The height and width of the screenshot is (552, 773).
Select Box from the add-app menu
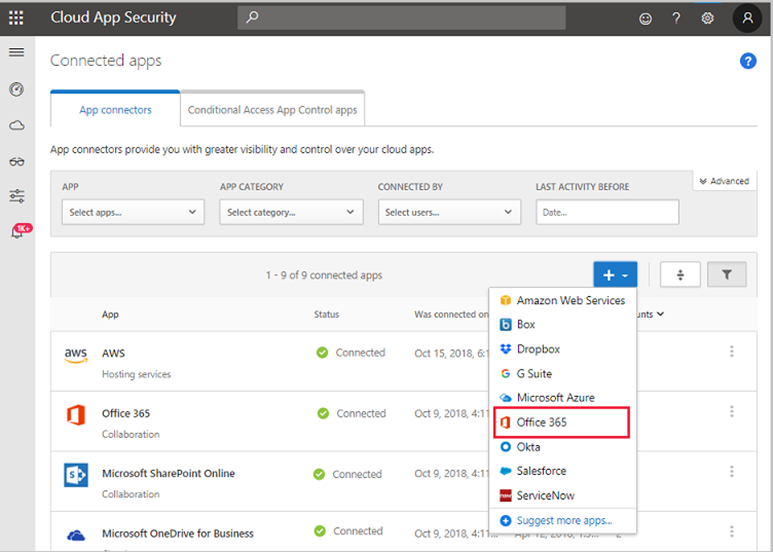(562, 324)
